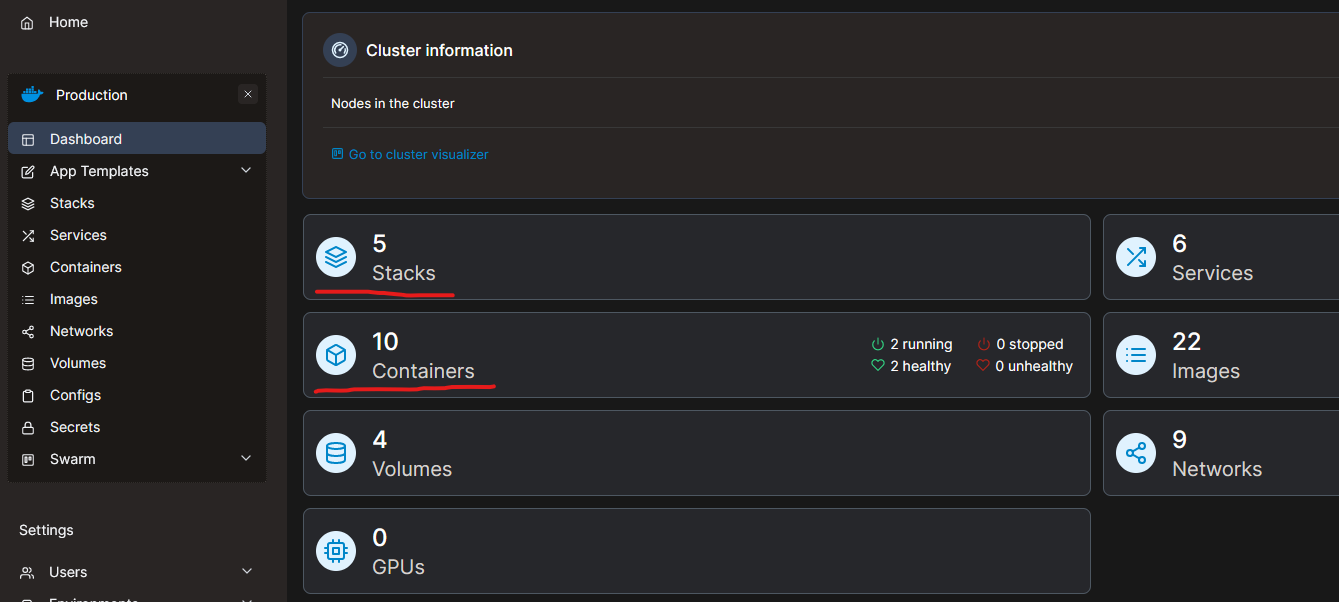Screen dimensions: 1339x602
Task: Select Services in the sidebar
Action: click(77, 235)
